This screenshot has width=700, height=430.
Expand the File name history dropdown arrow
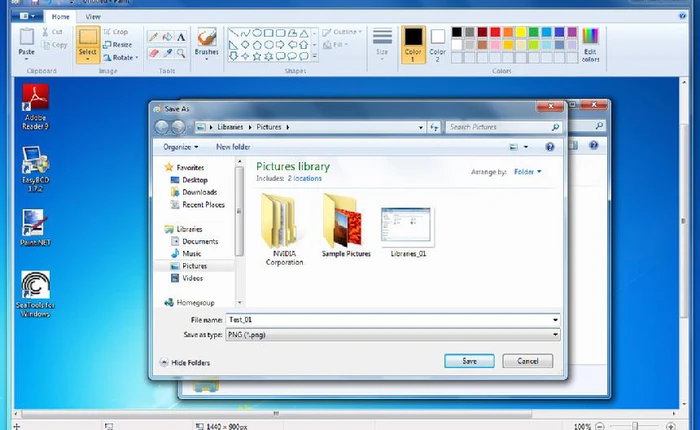point(555,320)
